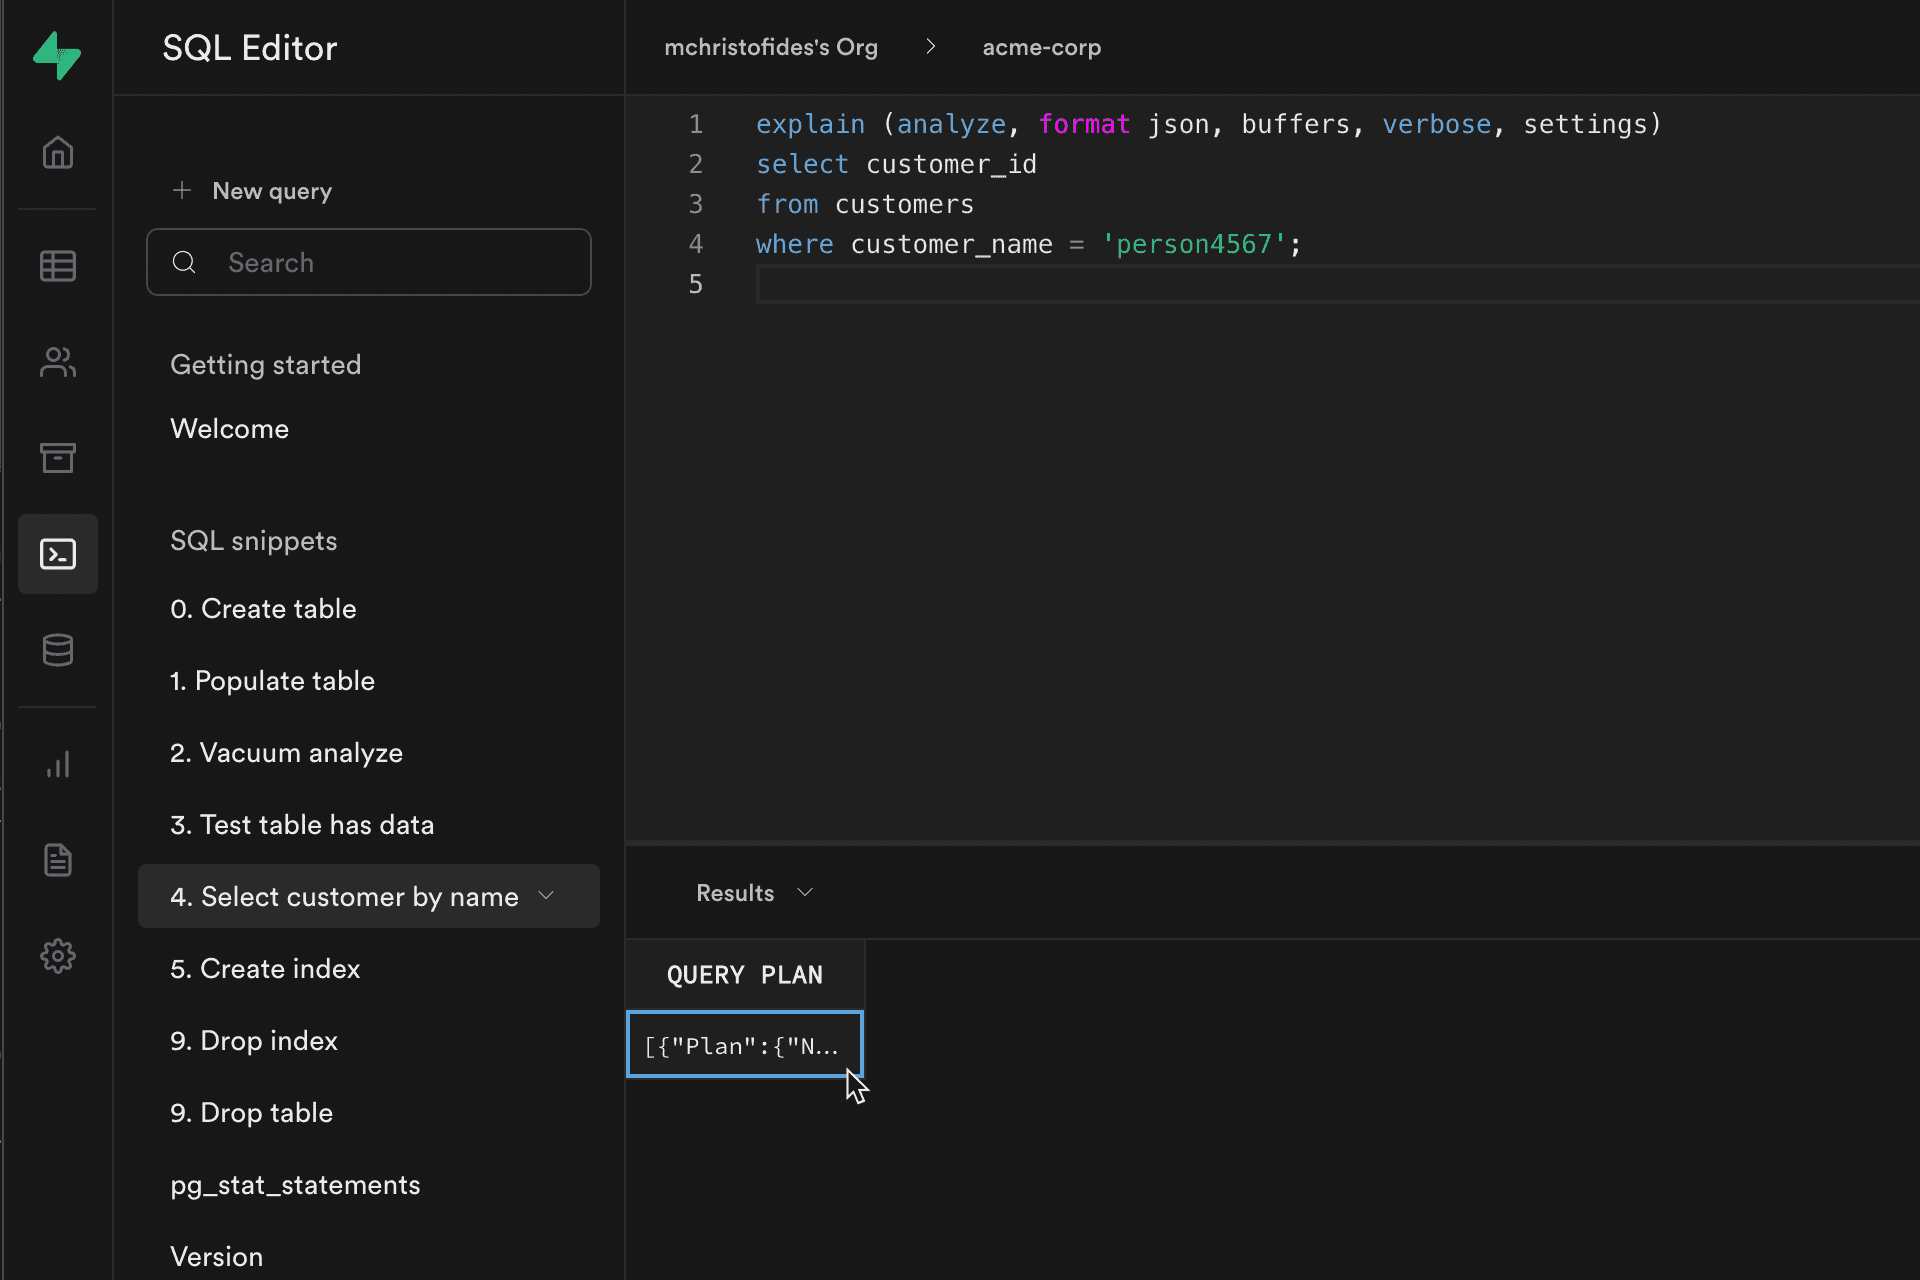Click customers table name on line 3
The height and width of the screenshot is (1280, 1920).
pos(904,204)
